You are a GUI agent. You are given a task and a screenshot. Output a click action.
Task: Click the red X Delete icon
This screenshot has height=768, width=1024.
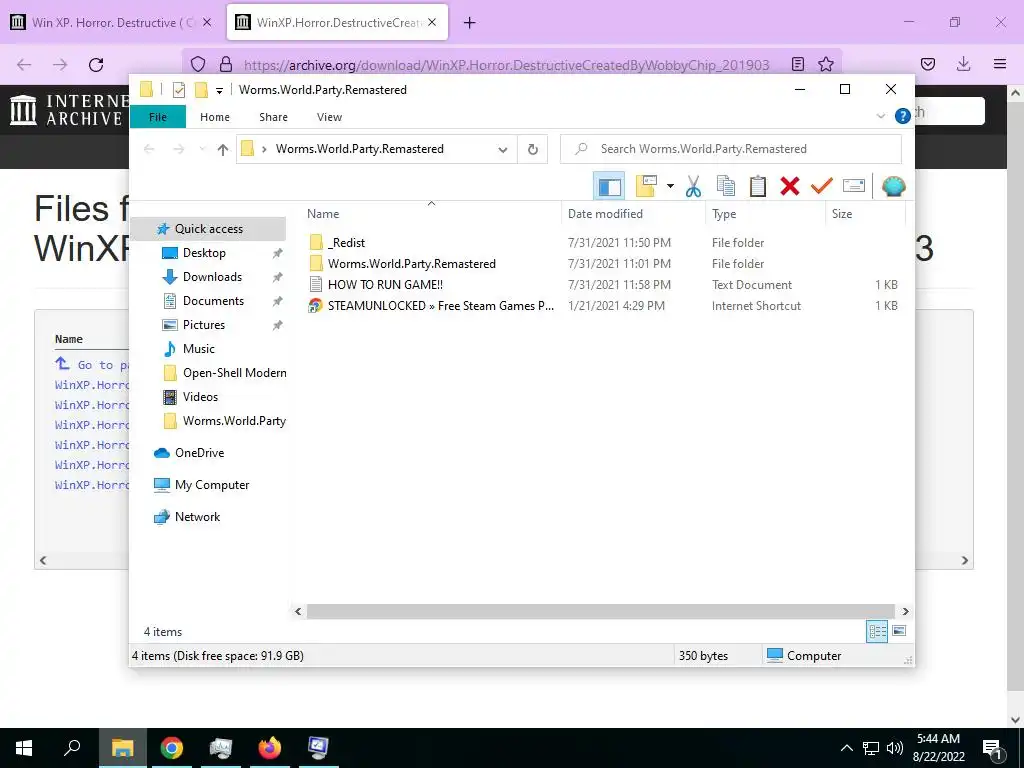(790, 187)
